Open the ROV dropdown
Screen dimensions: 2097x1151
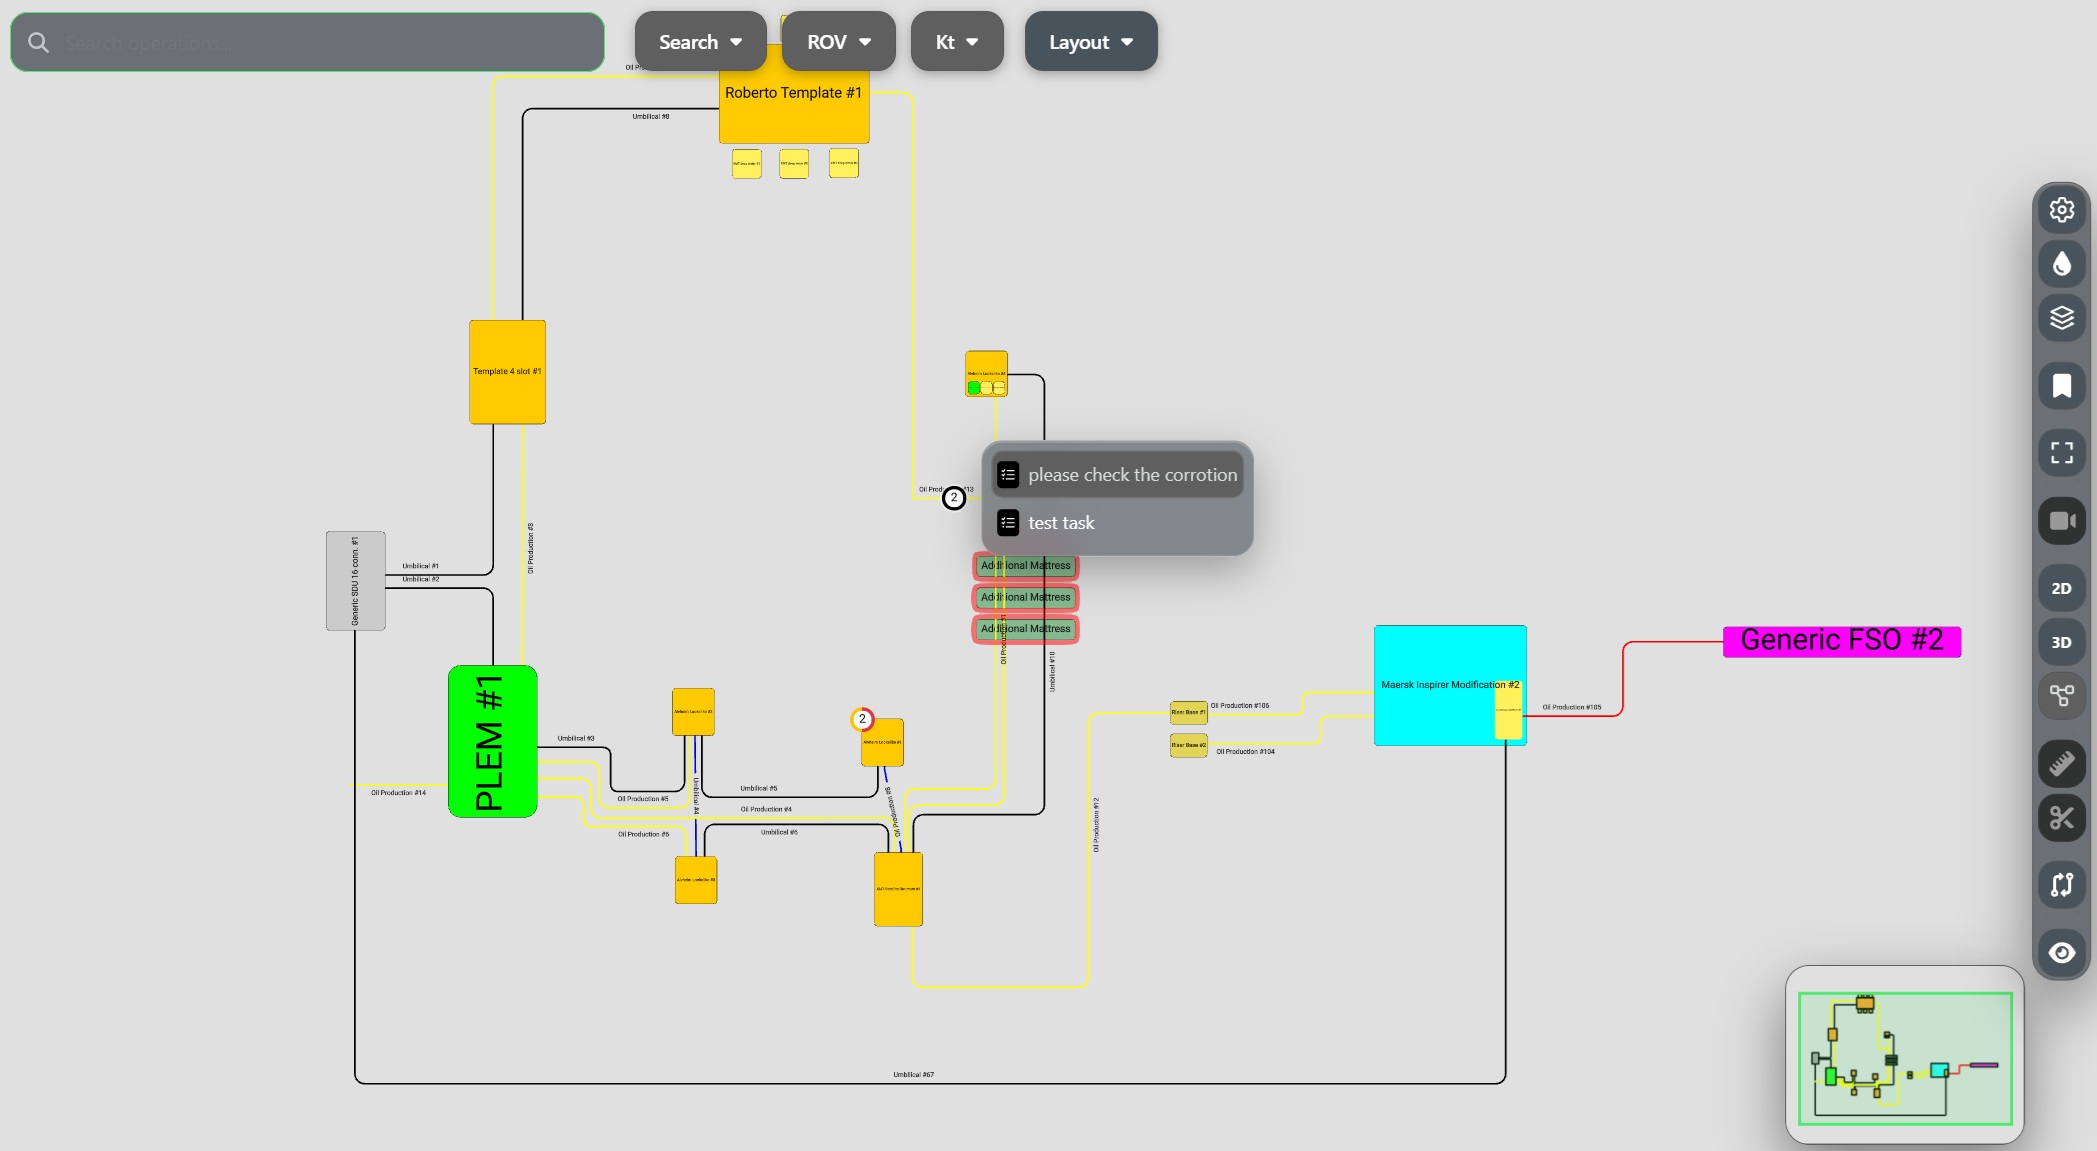pos(838,42)
